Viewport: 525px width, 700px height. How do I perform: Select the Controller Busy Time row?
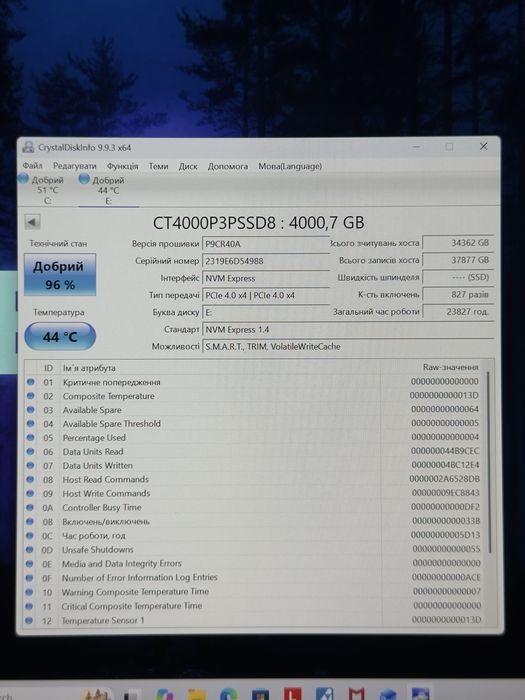[254, 507]
